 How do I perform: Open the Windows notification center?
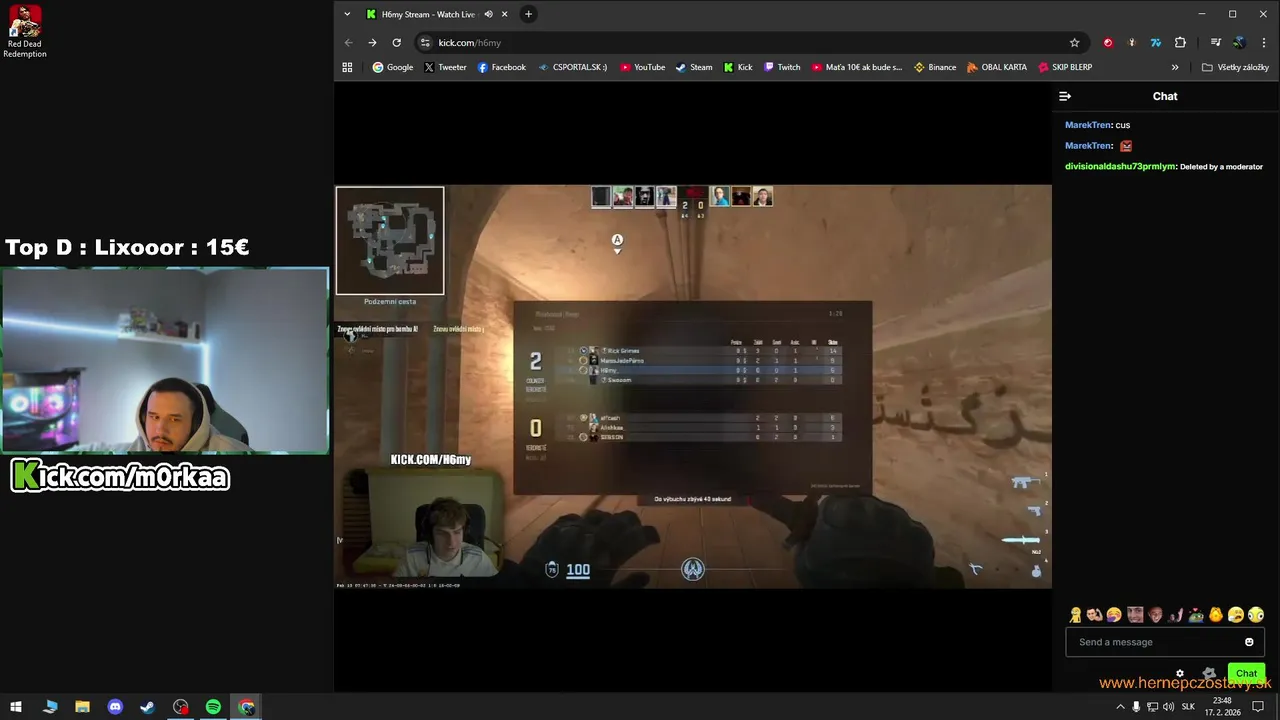[x=1259, y=707]
